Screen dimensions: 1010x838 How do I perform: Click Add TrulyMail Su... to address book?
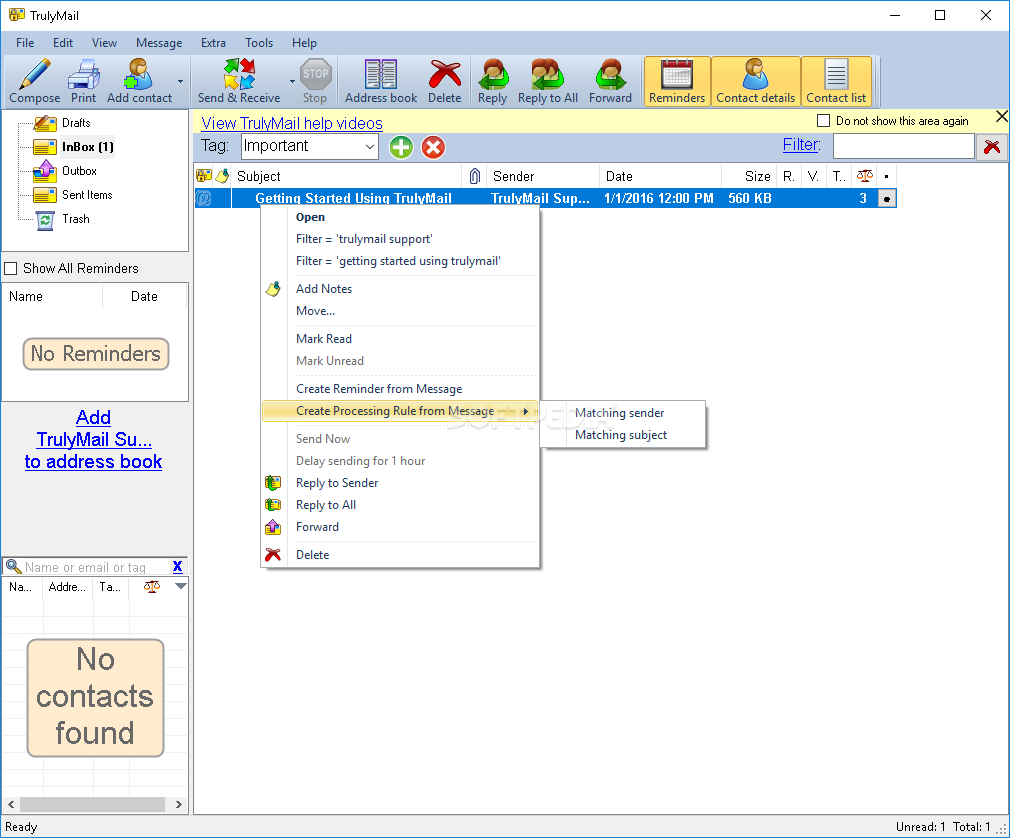pos(93,439)
